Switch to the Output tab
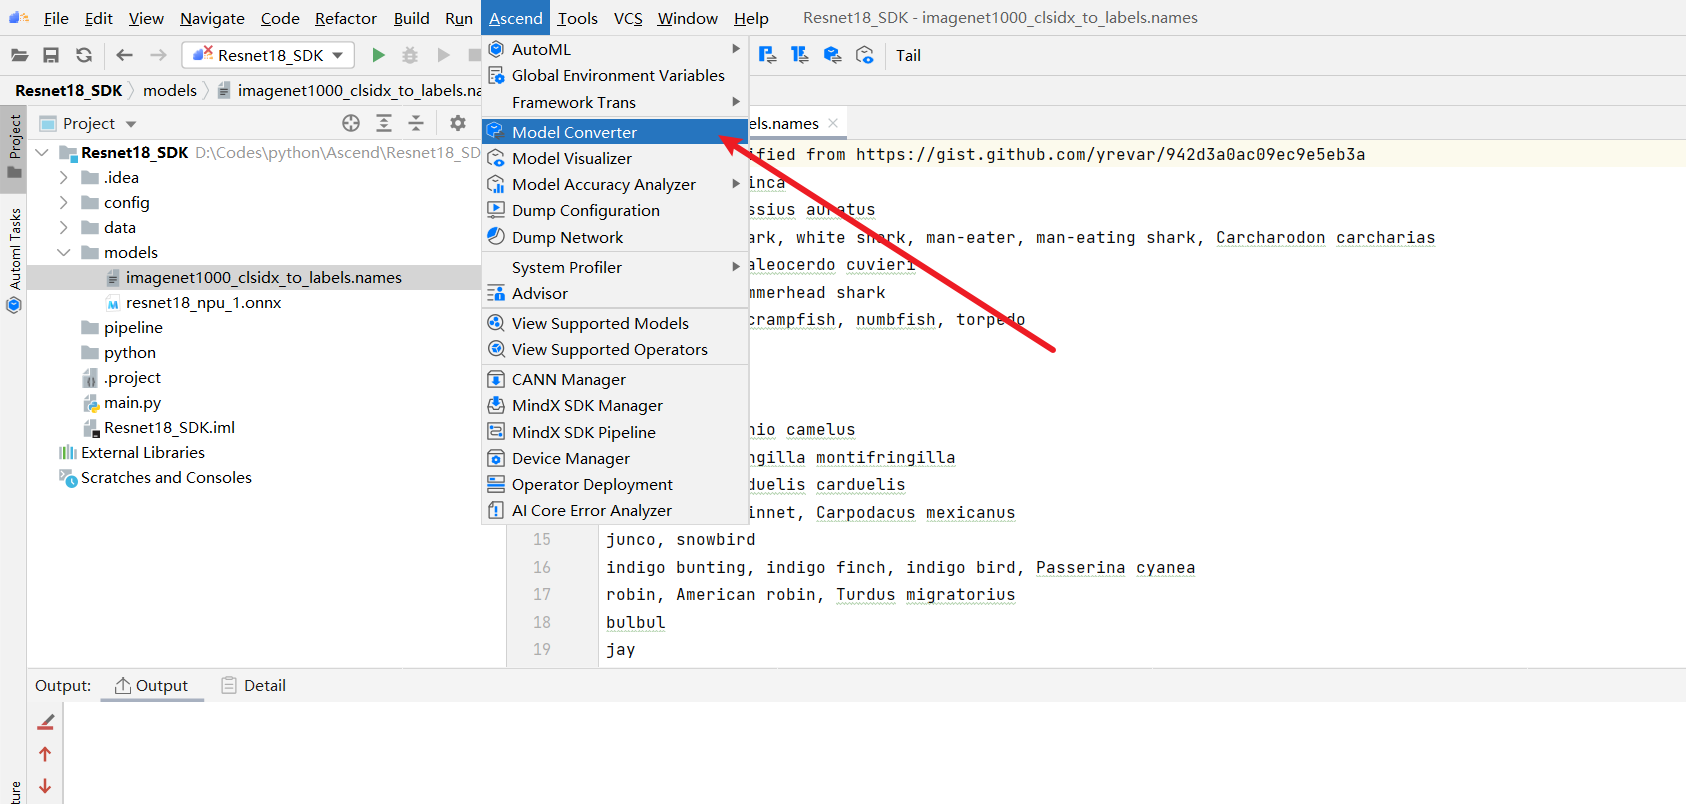 click(x=152, y=685)
